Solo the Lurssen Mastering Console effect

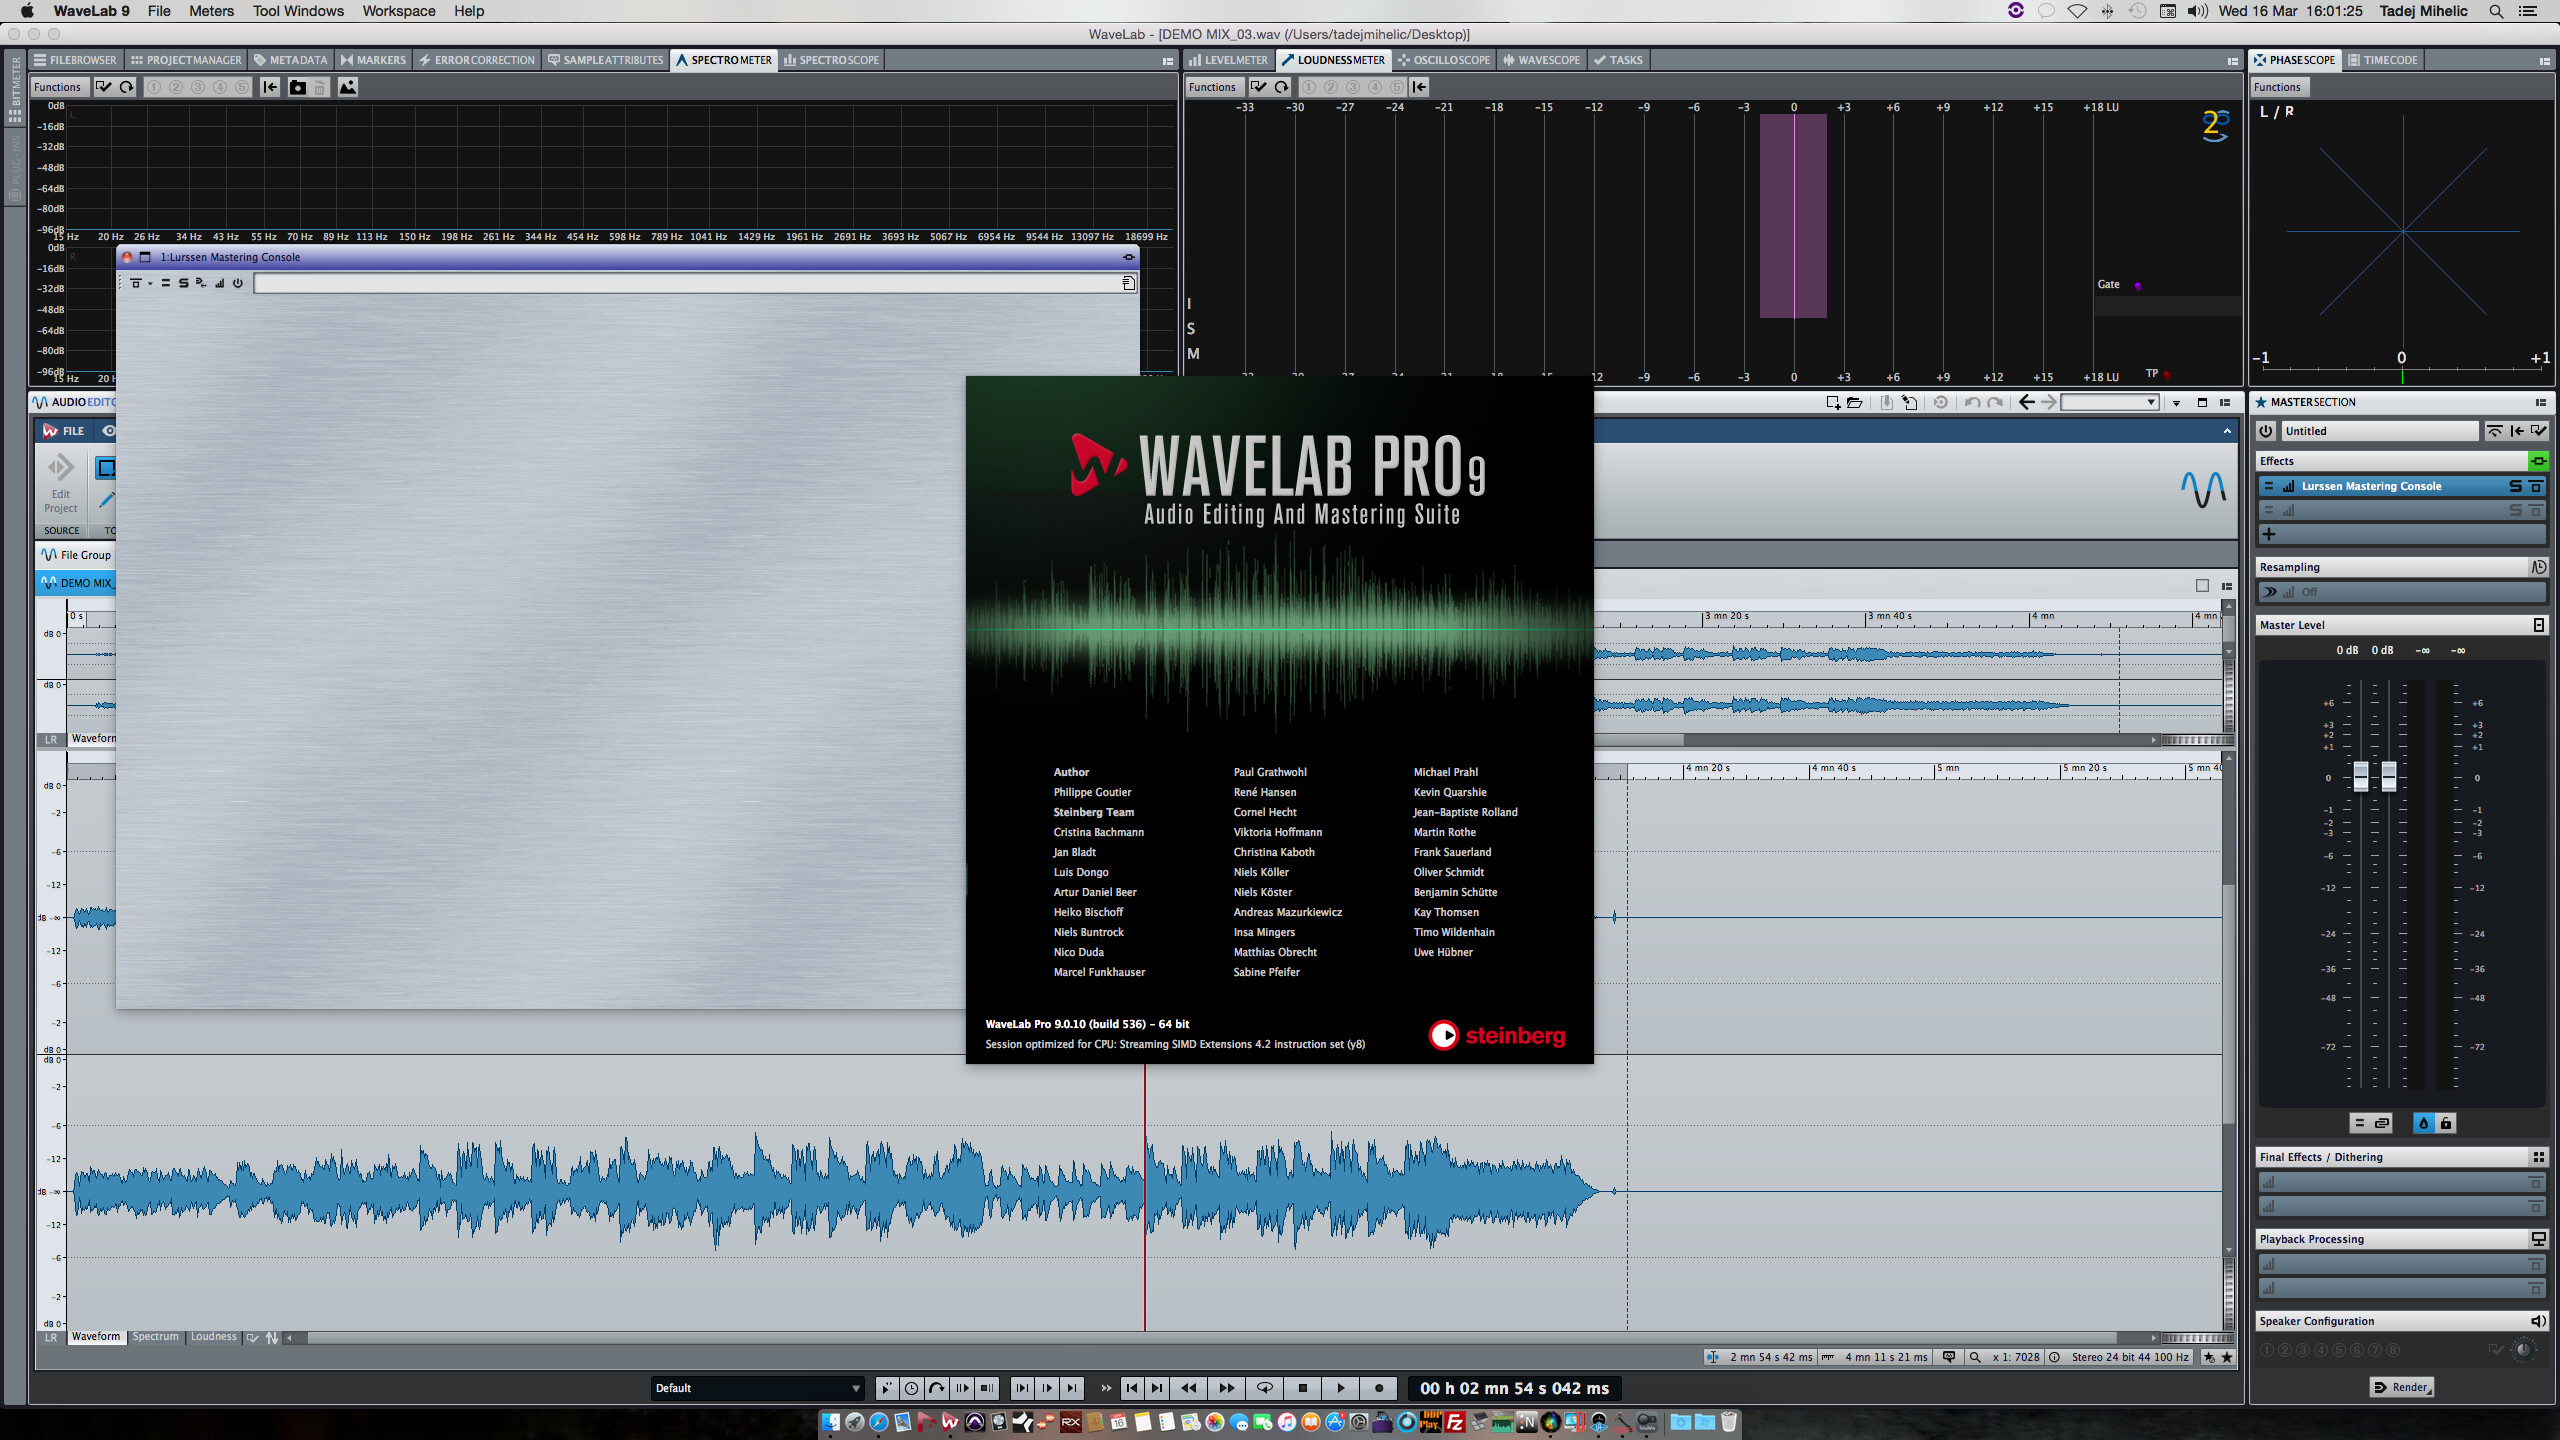tap(2516, 486)
